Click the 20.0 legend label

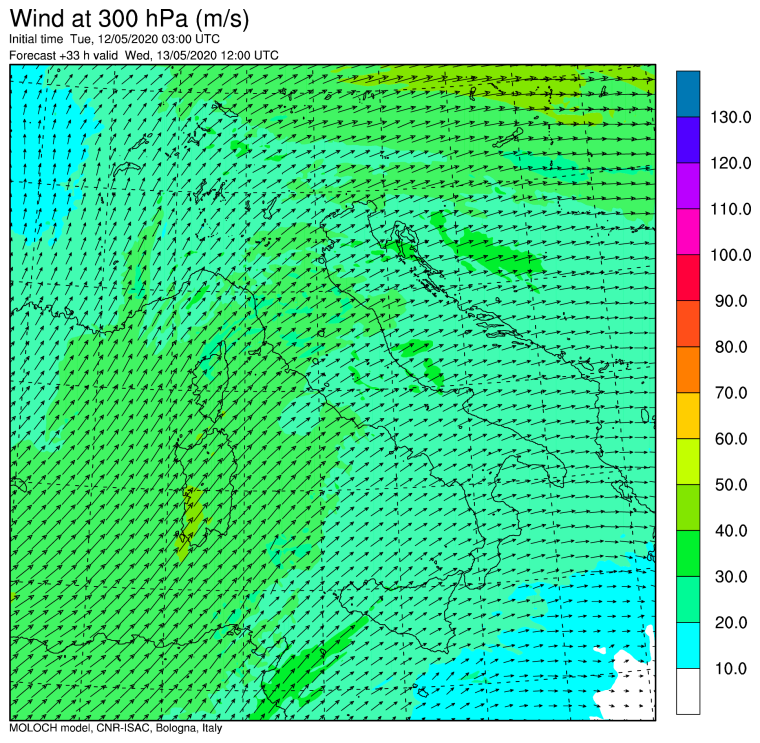pyautogui.click(x=731, y=623)
